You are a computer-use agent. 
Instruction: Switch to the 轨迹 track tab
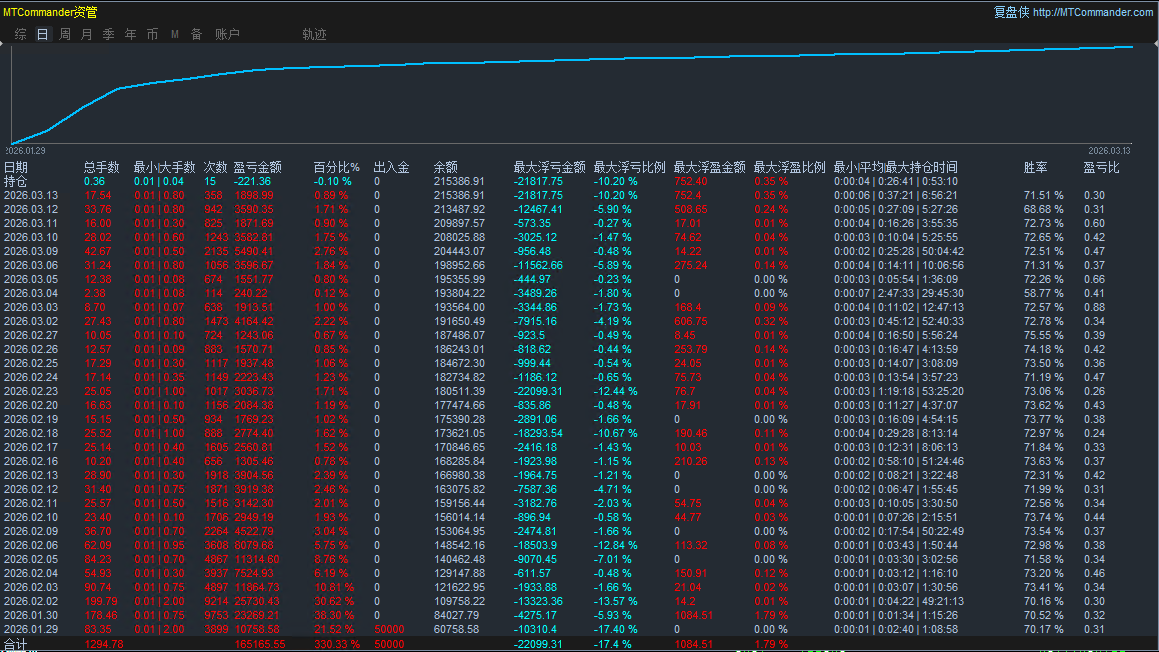click(x=314, y=34)
